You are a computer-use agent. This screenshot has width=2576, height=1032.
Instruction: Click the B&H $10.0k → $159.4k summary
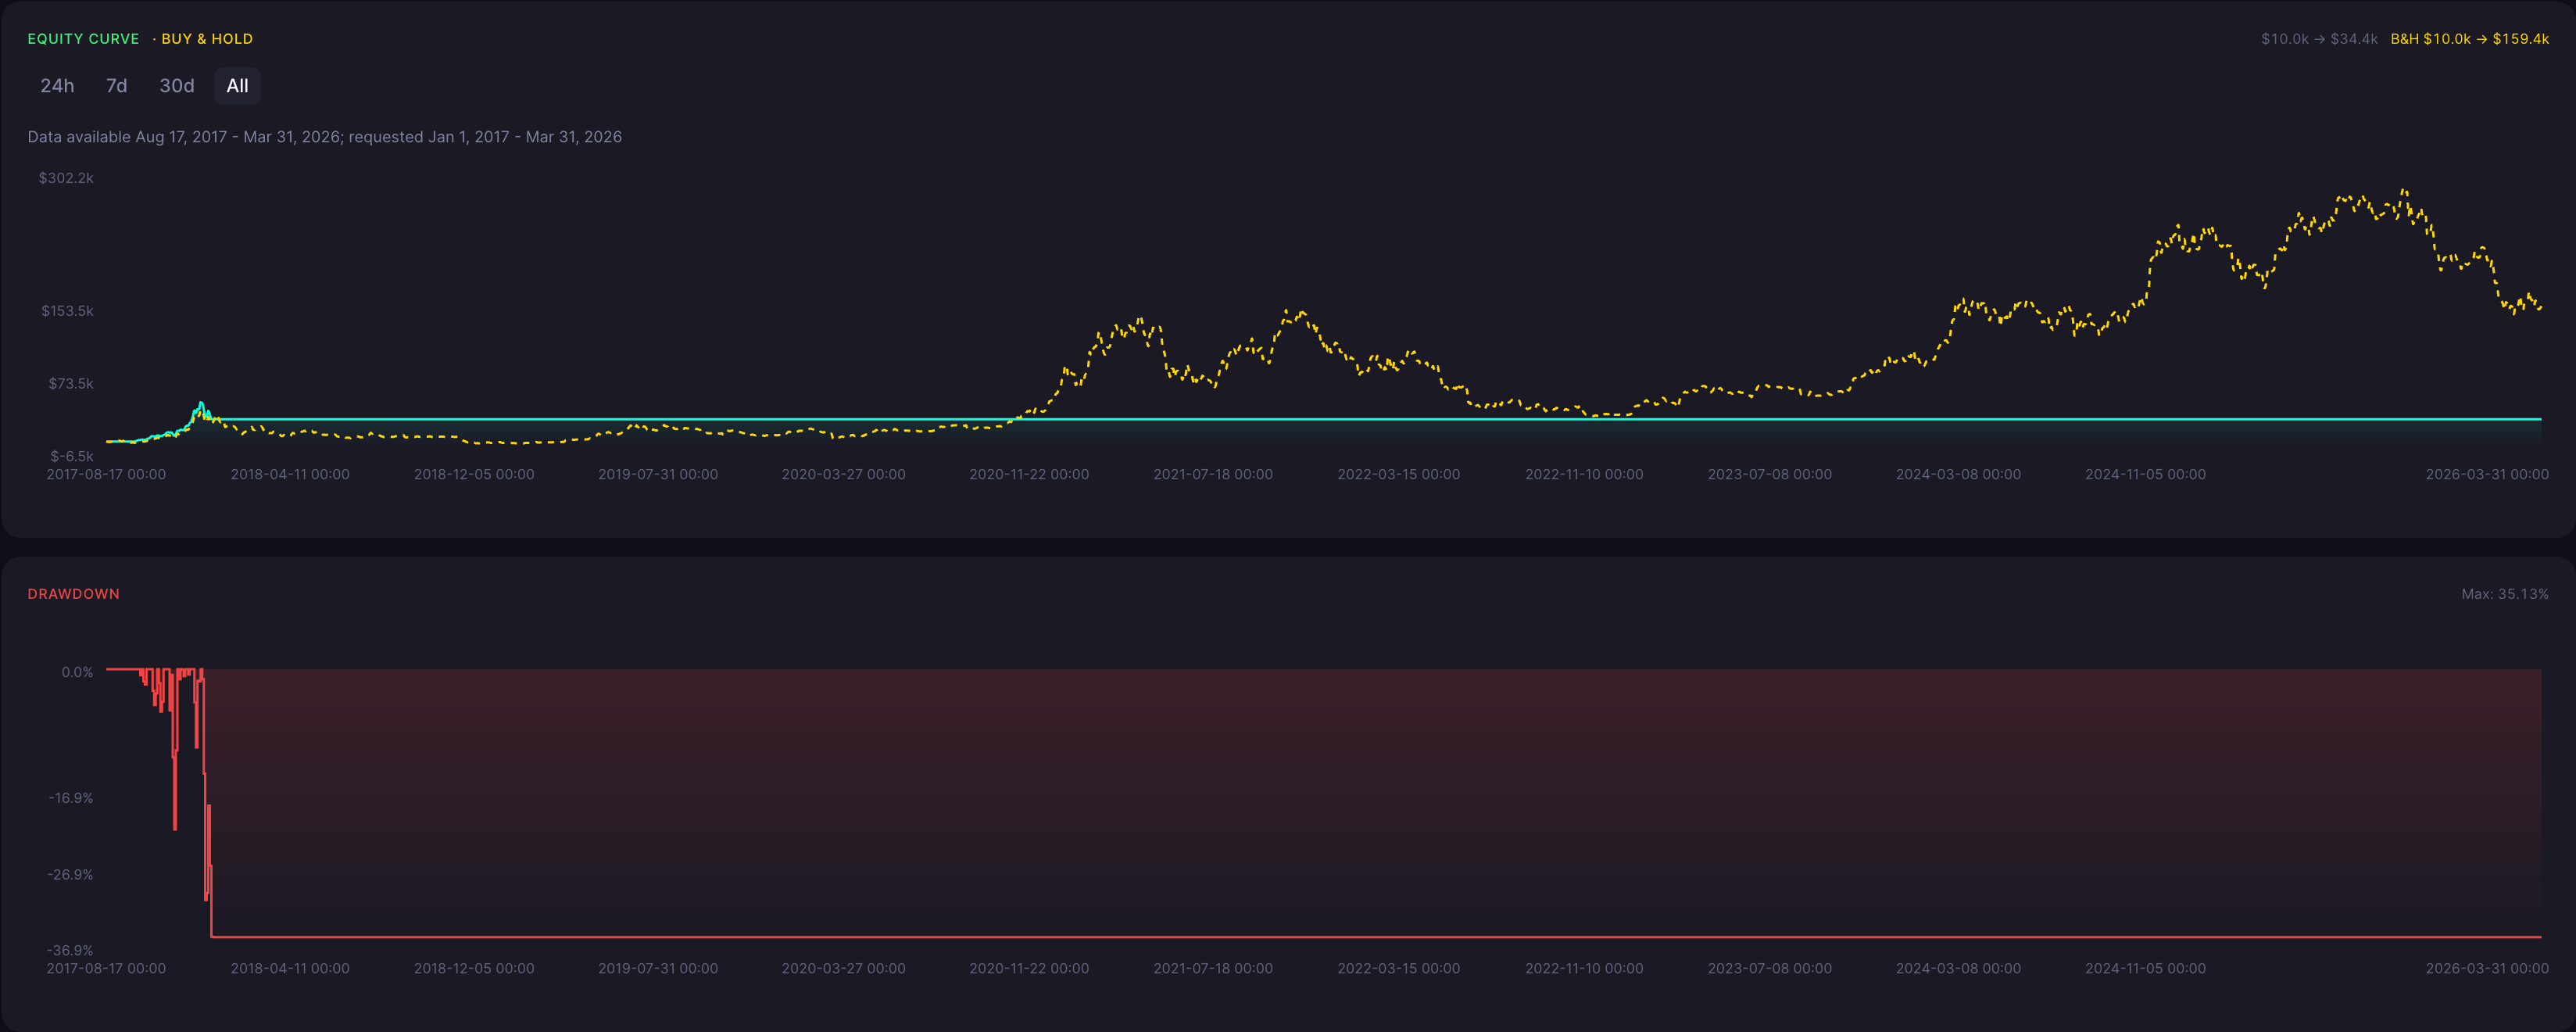(2469, 39)
